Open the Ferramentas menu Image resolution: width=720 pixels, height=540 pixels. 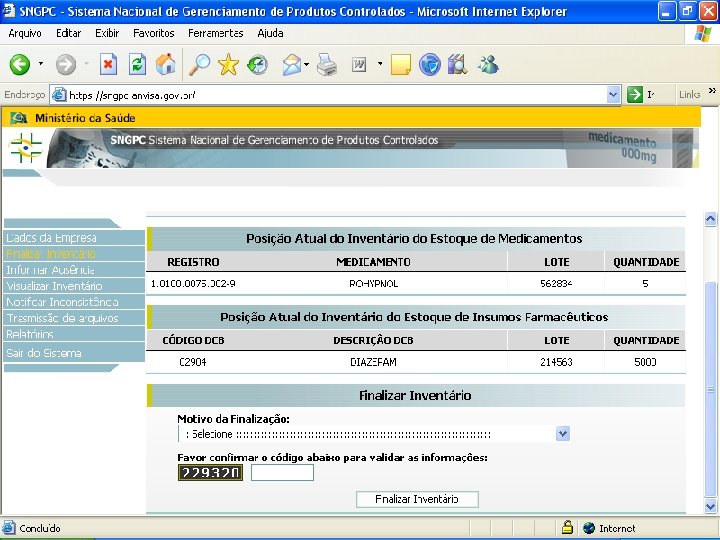[215, 33]
